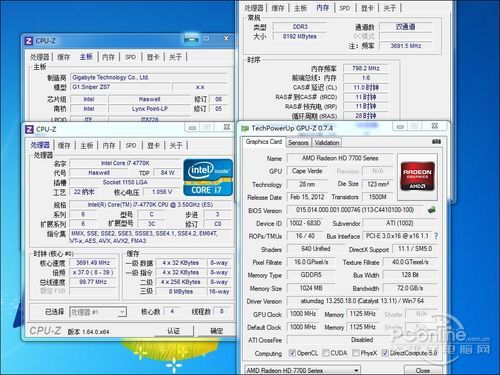Open the AMD Radeon HD 7700 Series dropdown
The height and width of the screenshot is (375, 500).
coord(302,370)
